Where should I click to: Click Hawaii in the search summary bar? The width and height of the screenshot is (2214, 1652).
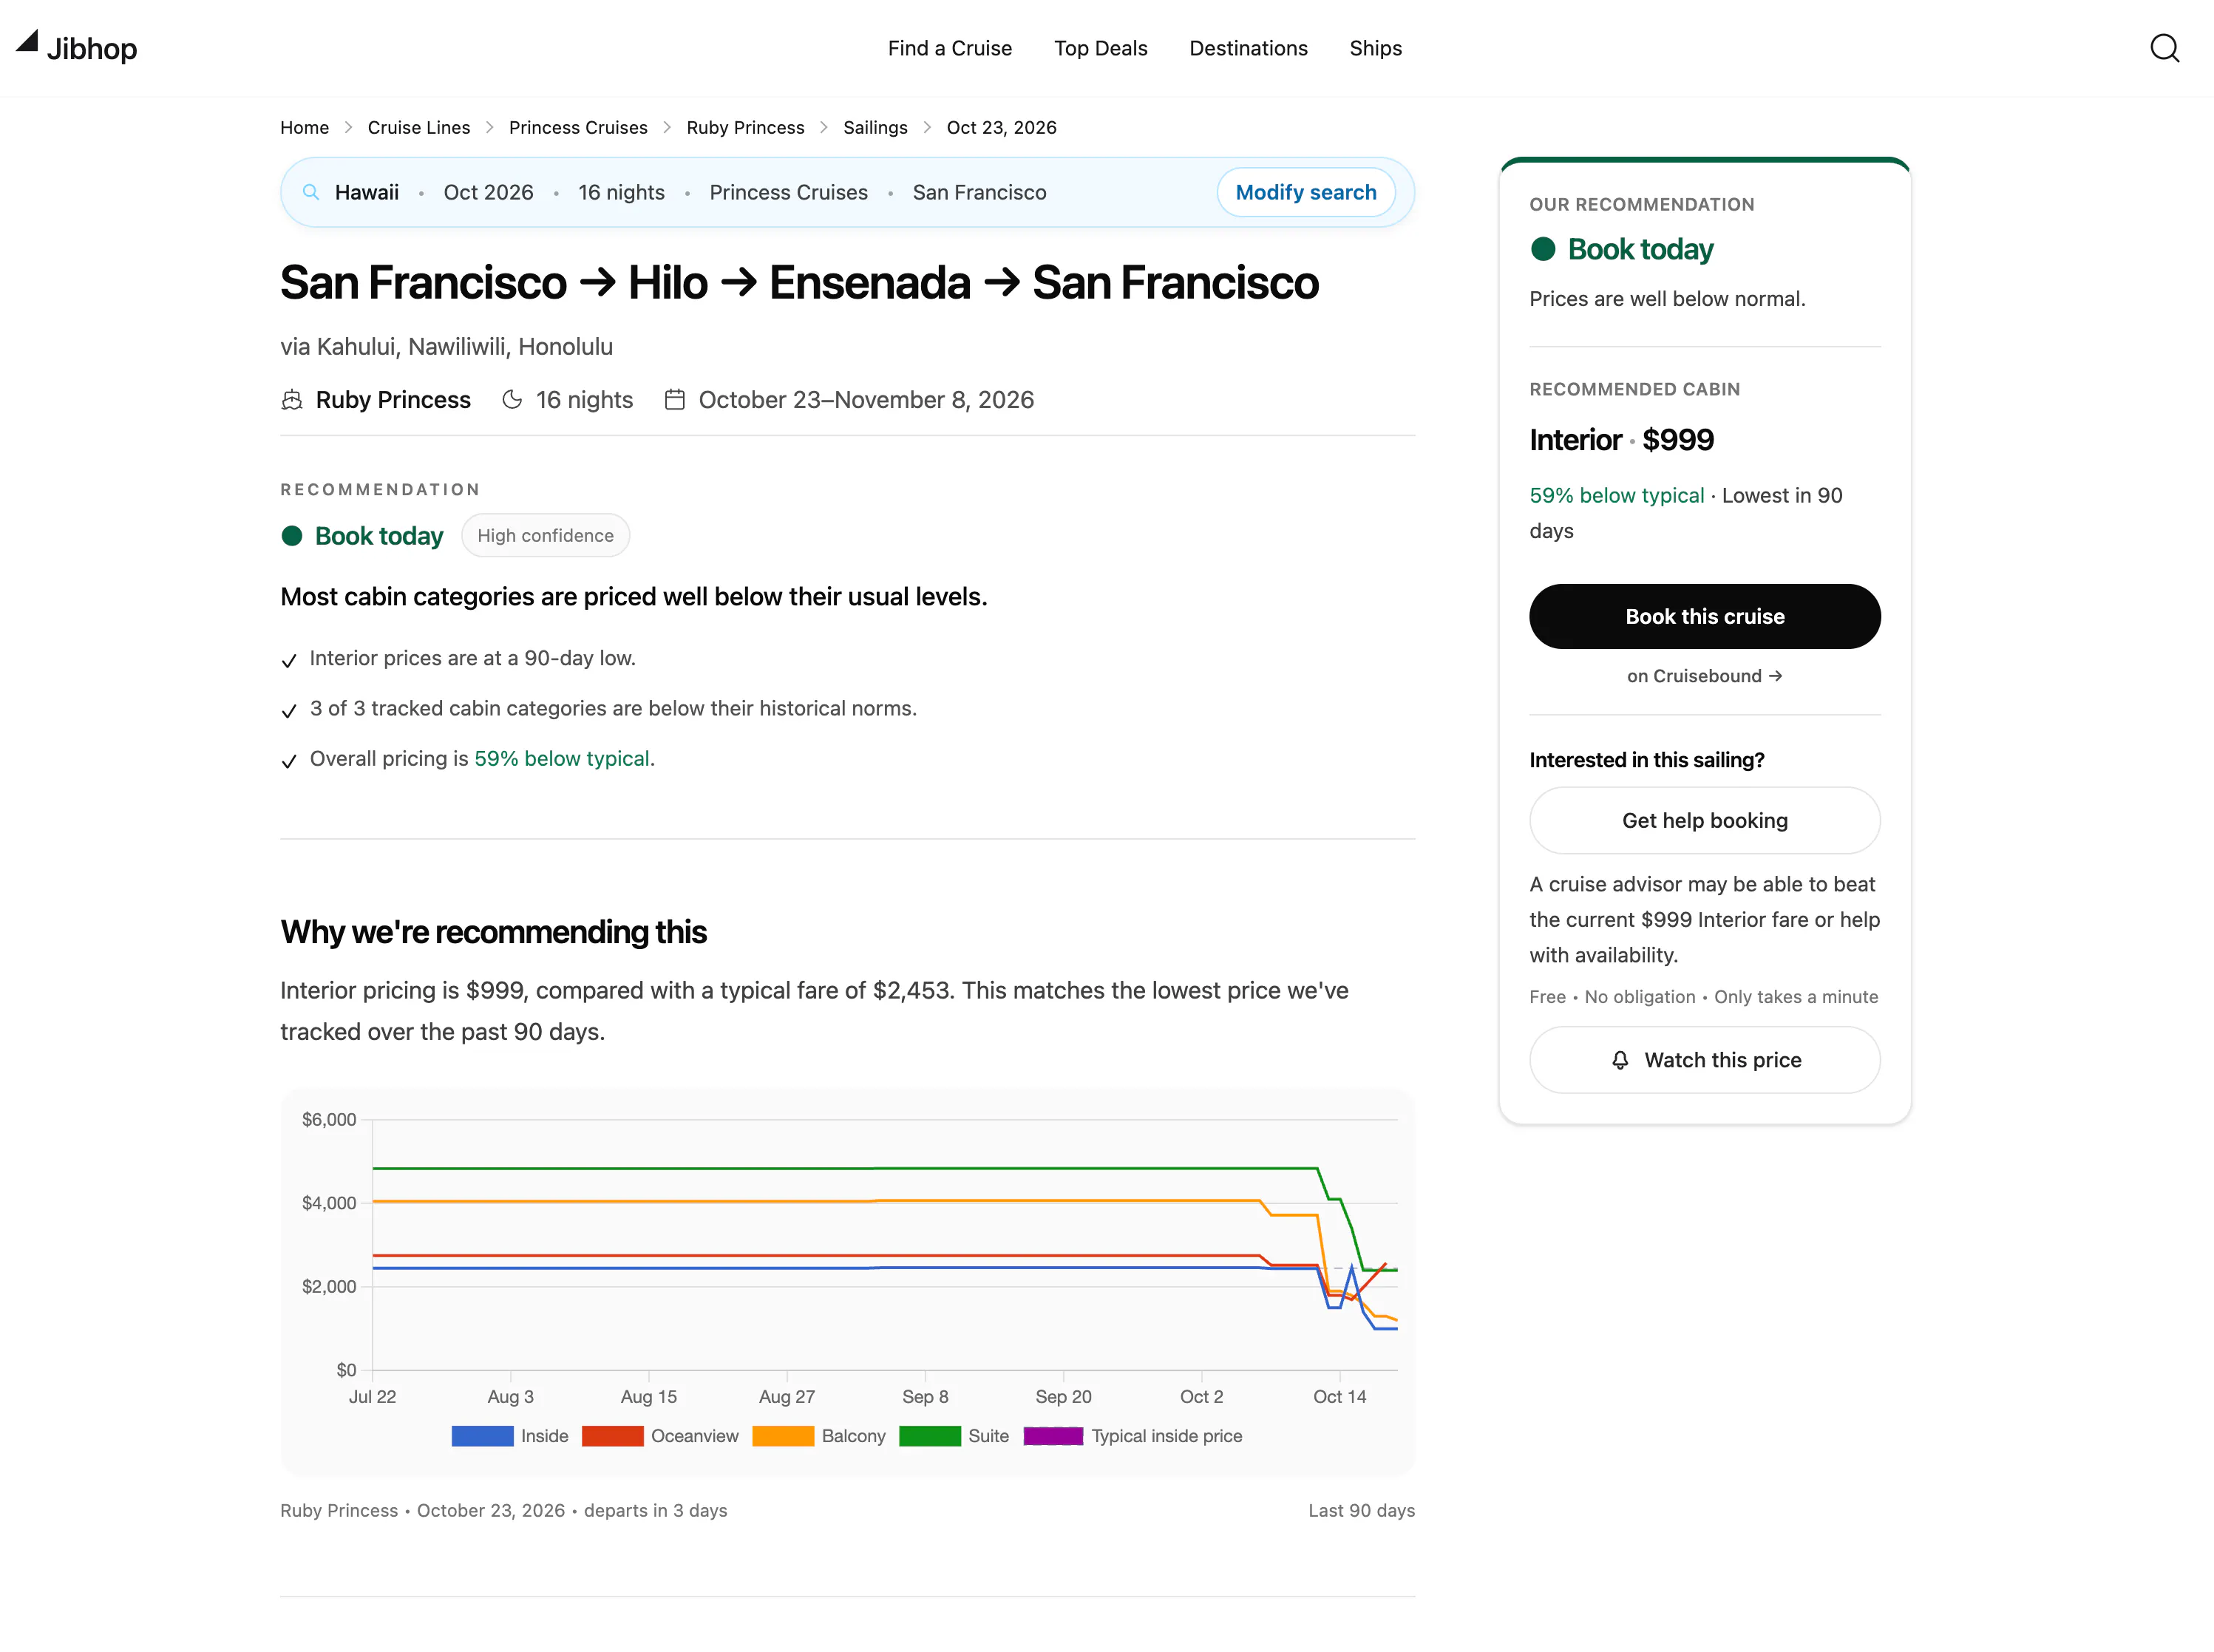(x=366, y=192)
